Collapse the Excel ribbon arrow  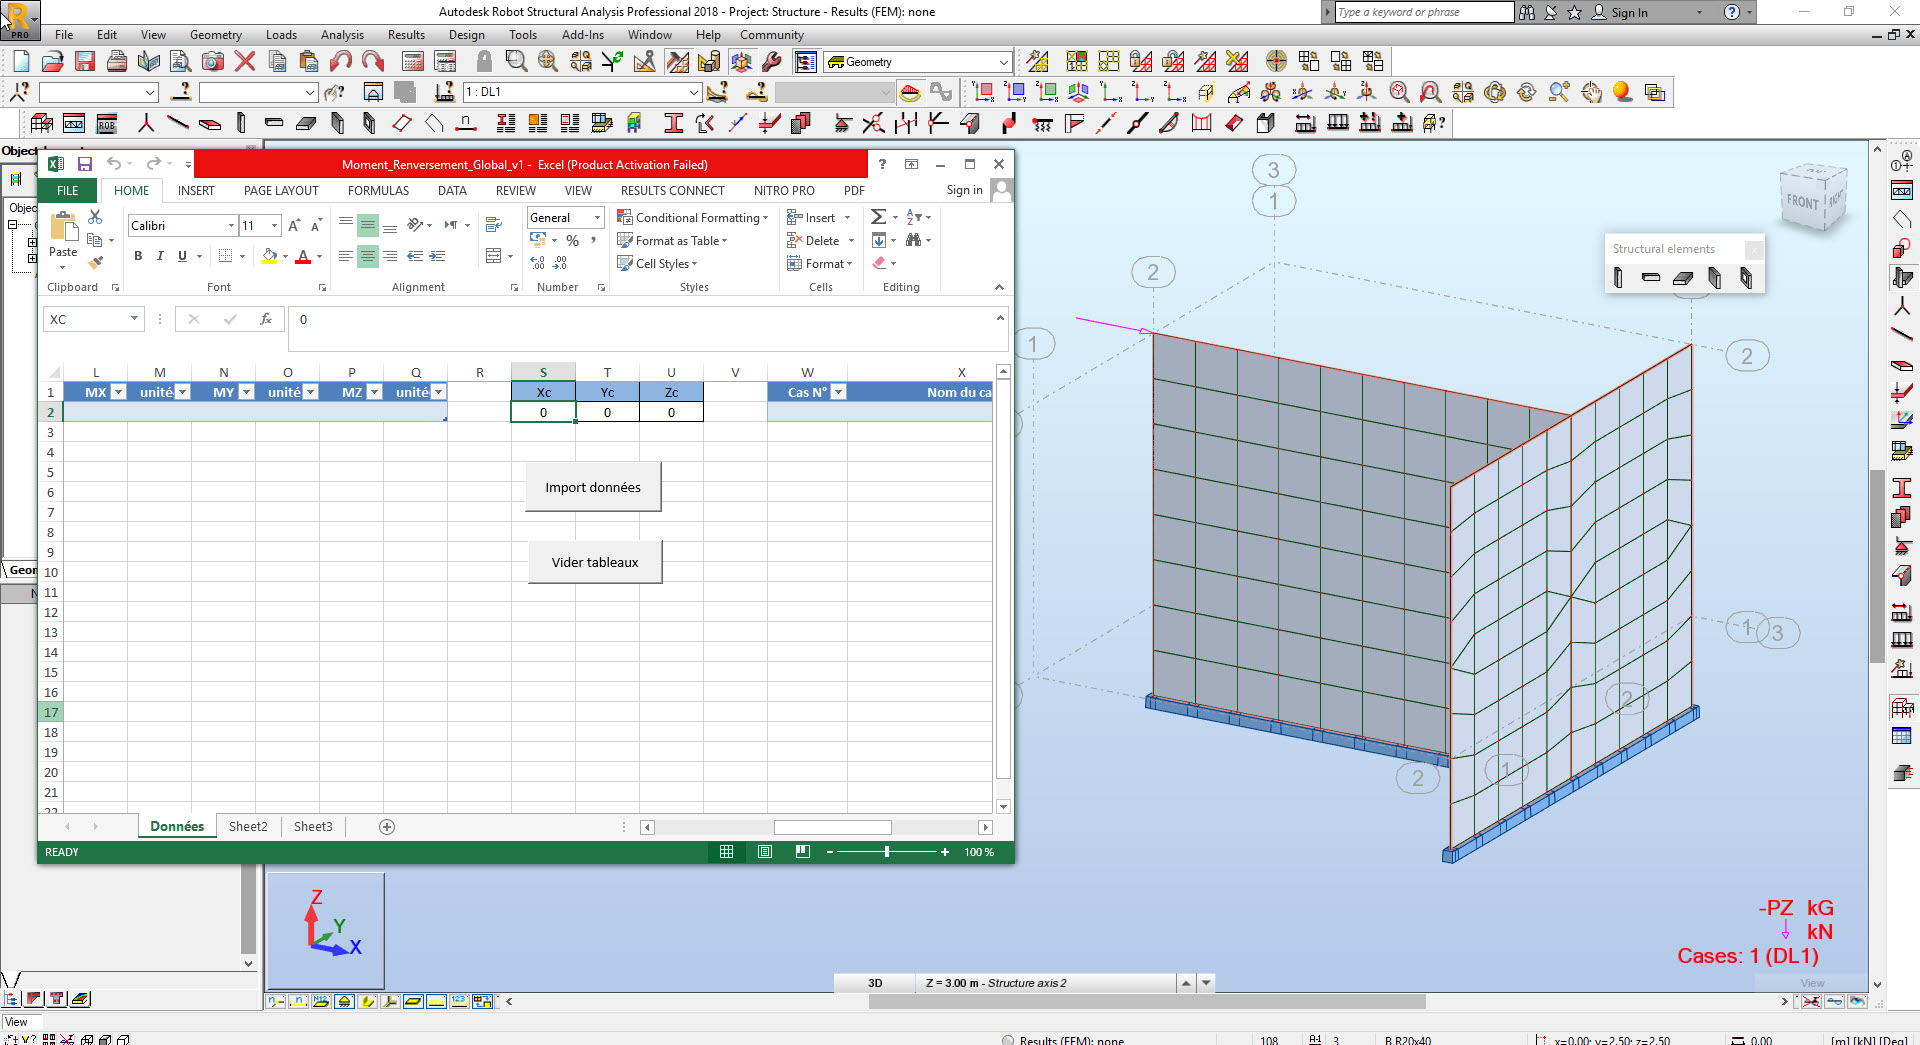pyautogui.click(x=999, y=287)
